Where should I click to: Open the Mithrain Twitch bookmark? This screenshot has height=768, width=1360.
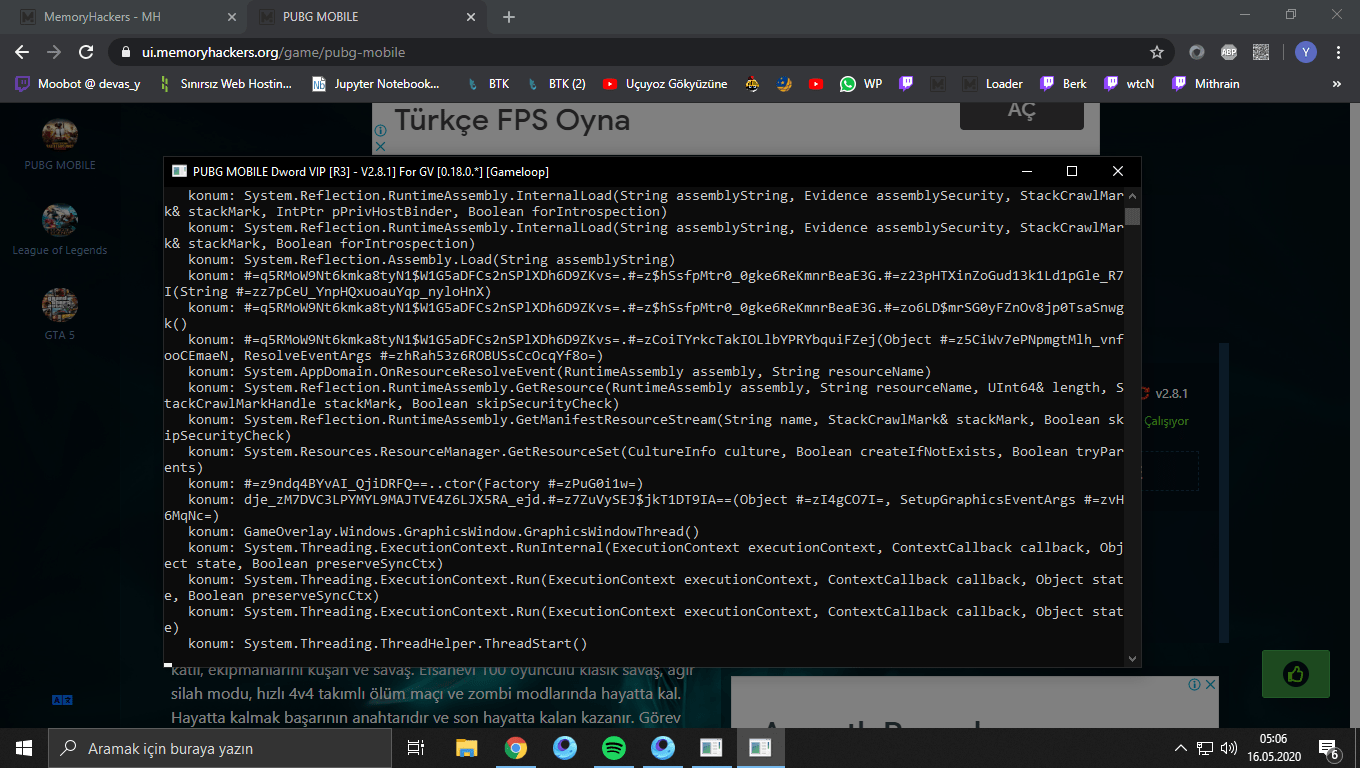click(1205, 84)
